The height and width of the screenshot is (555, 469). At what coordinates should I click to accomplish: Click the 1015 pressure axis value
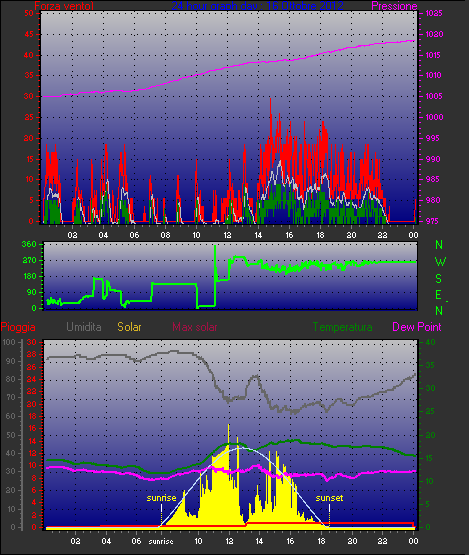coord(434,55)
